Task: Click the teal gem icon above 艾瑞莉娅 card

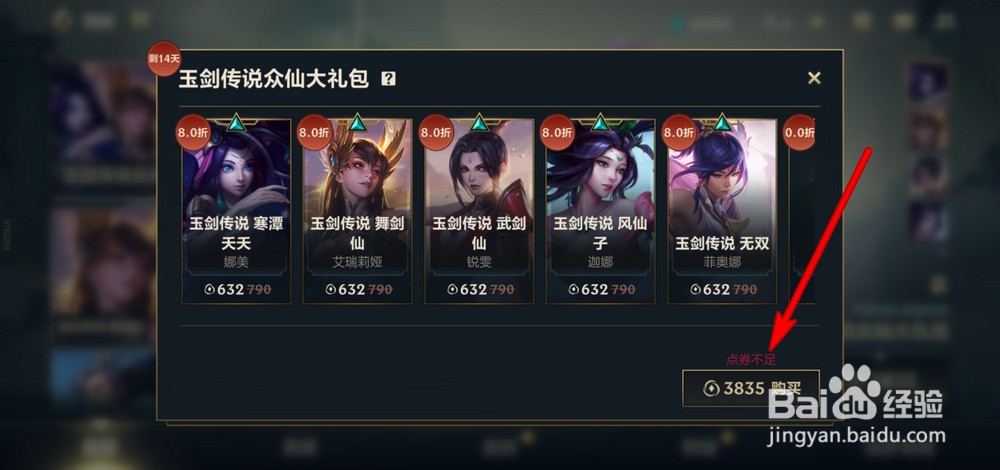Action: point(357,122)
